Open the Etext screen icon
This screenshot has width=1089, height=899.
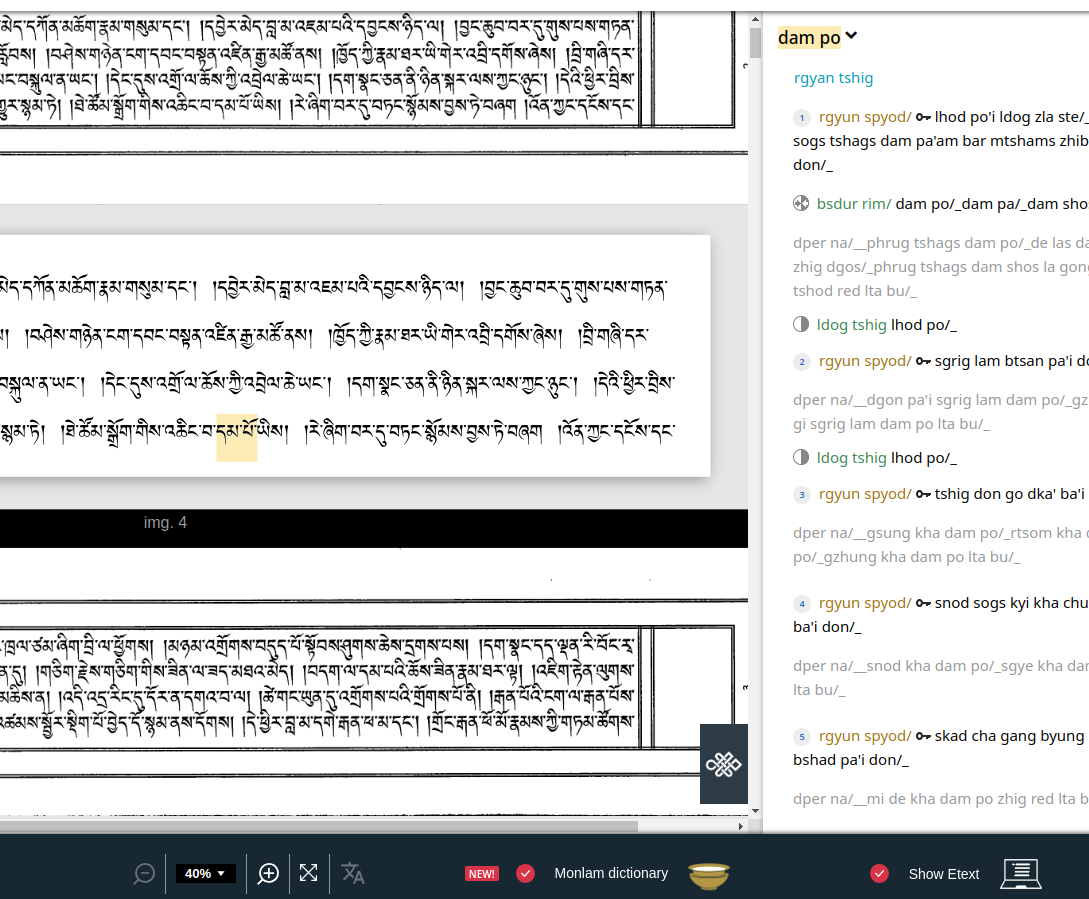1019,873
